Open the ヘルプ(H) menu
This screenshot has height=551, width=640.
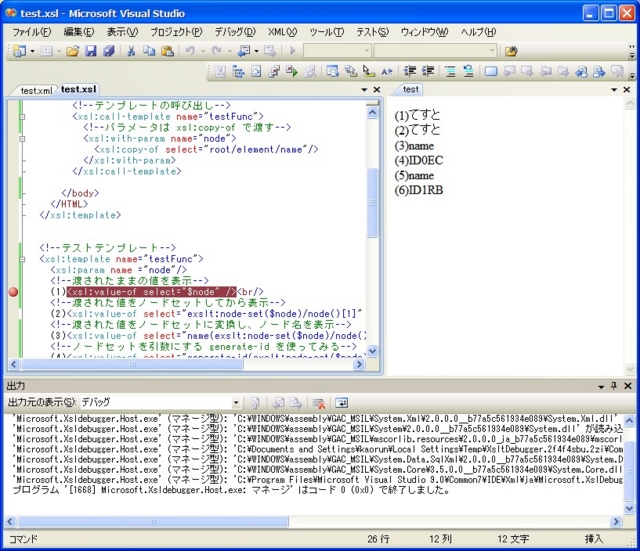478,32
